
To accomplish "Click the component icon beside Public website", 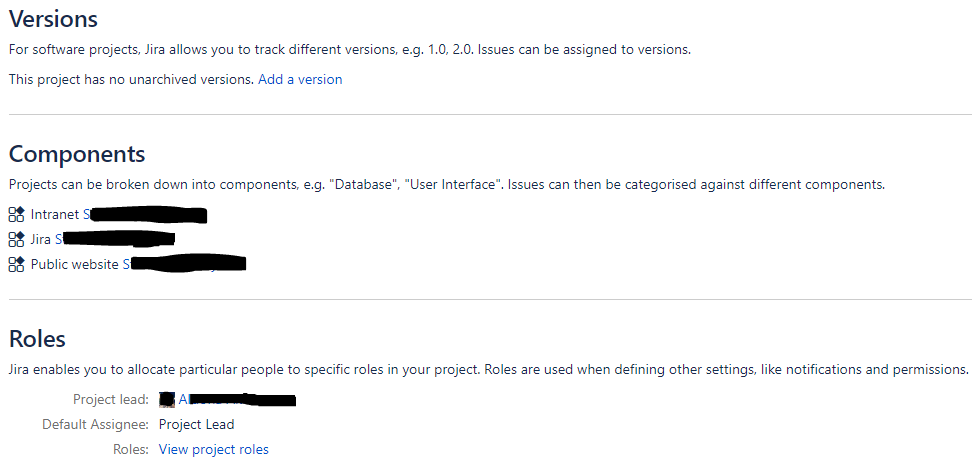I will [16, 265].
